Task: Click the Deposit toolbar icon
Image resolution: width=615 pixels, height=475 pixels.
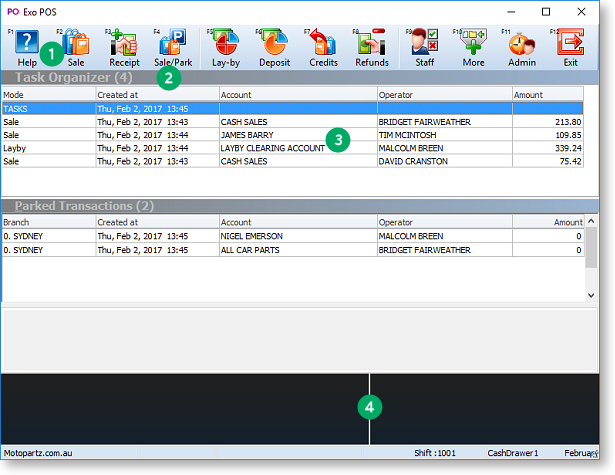Action: coord(275,46)
